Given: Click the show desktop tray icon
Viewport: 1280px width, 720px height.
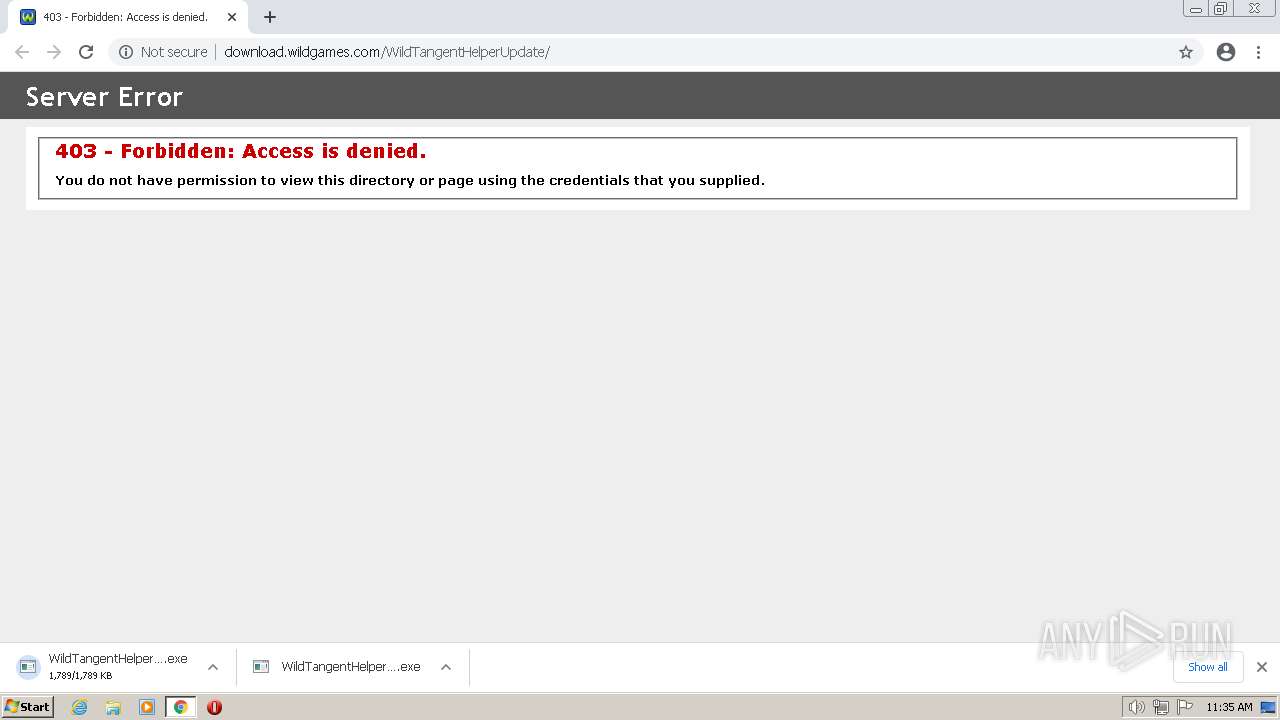Looking at the screenshot, I should pyautogui.click(x=1268, y=707).
